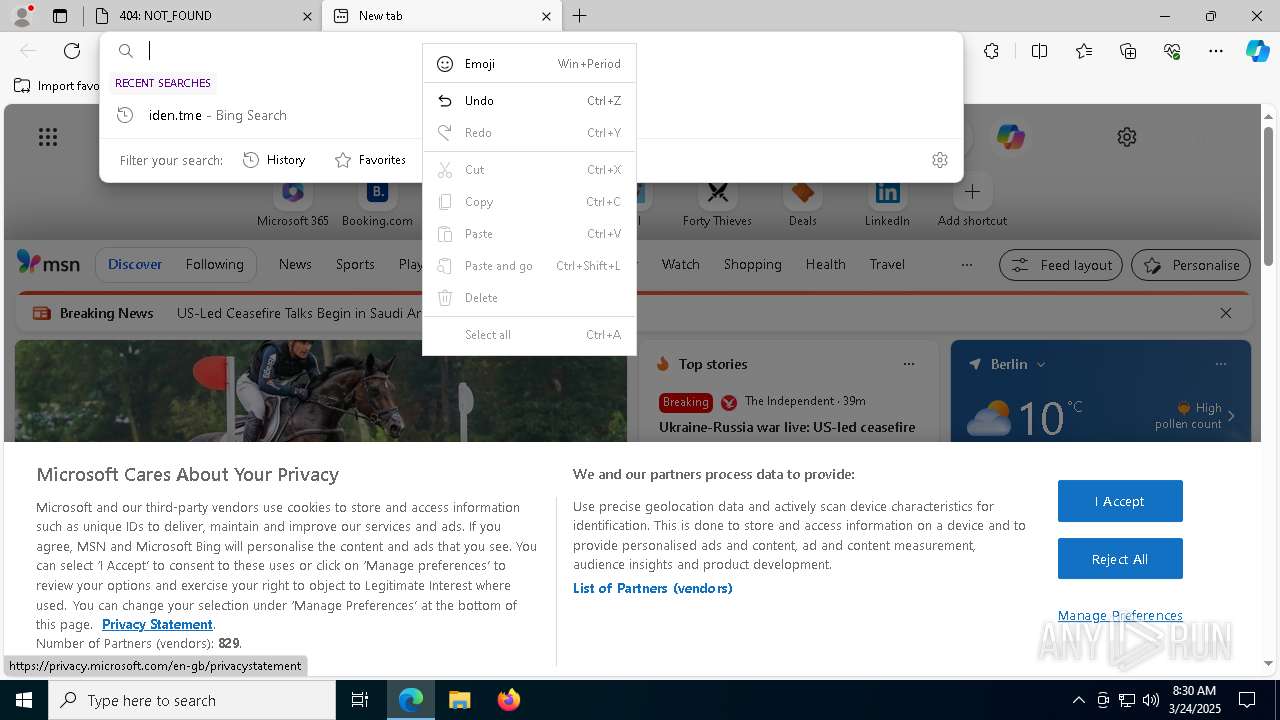Toggle the History search filter
The width and height of the screenshot is (1280, 720).
pyautogui.click(x=275, y=160)
